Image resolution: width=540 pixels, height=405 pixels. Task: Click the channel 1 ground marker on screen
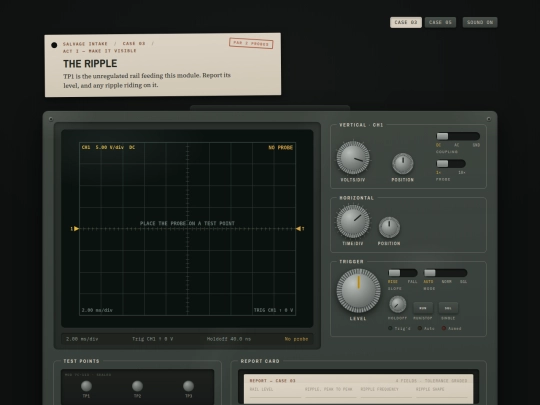pos(75,229)
